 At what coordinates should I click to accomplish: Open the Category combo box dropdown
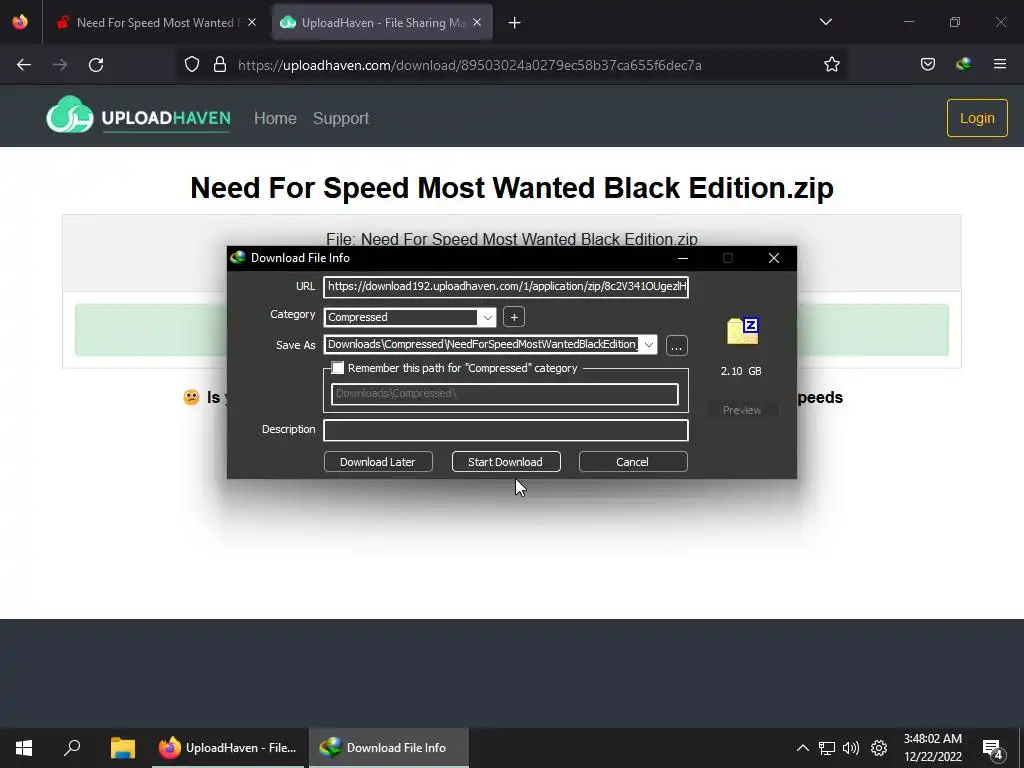pyautogui.click(x=487, y=317)
